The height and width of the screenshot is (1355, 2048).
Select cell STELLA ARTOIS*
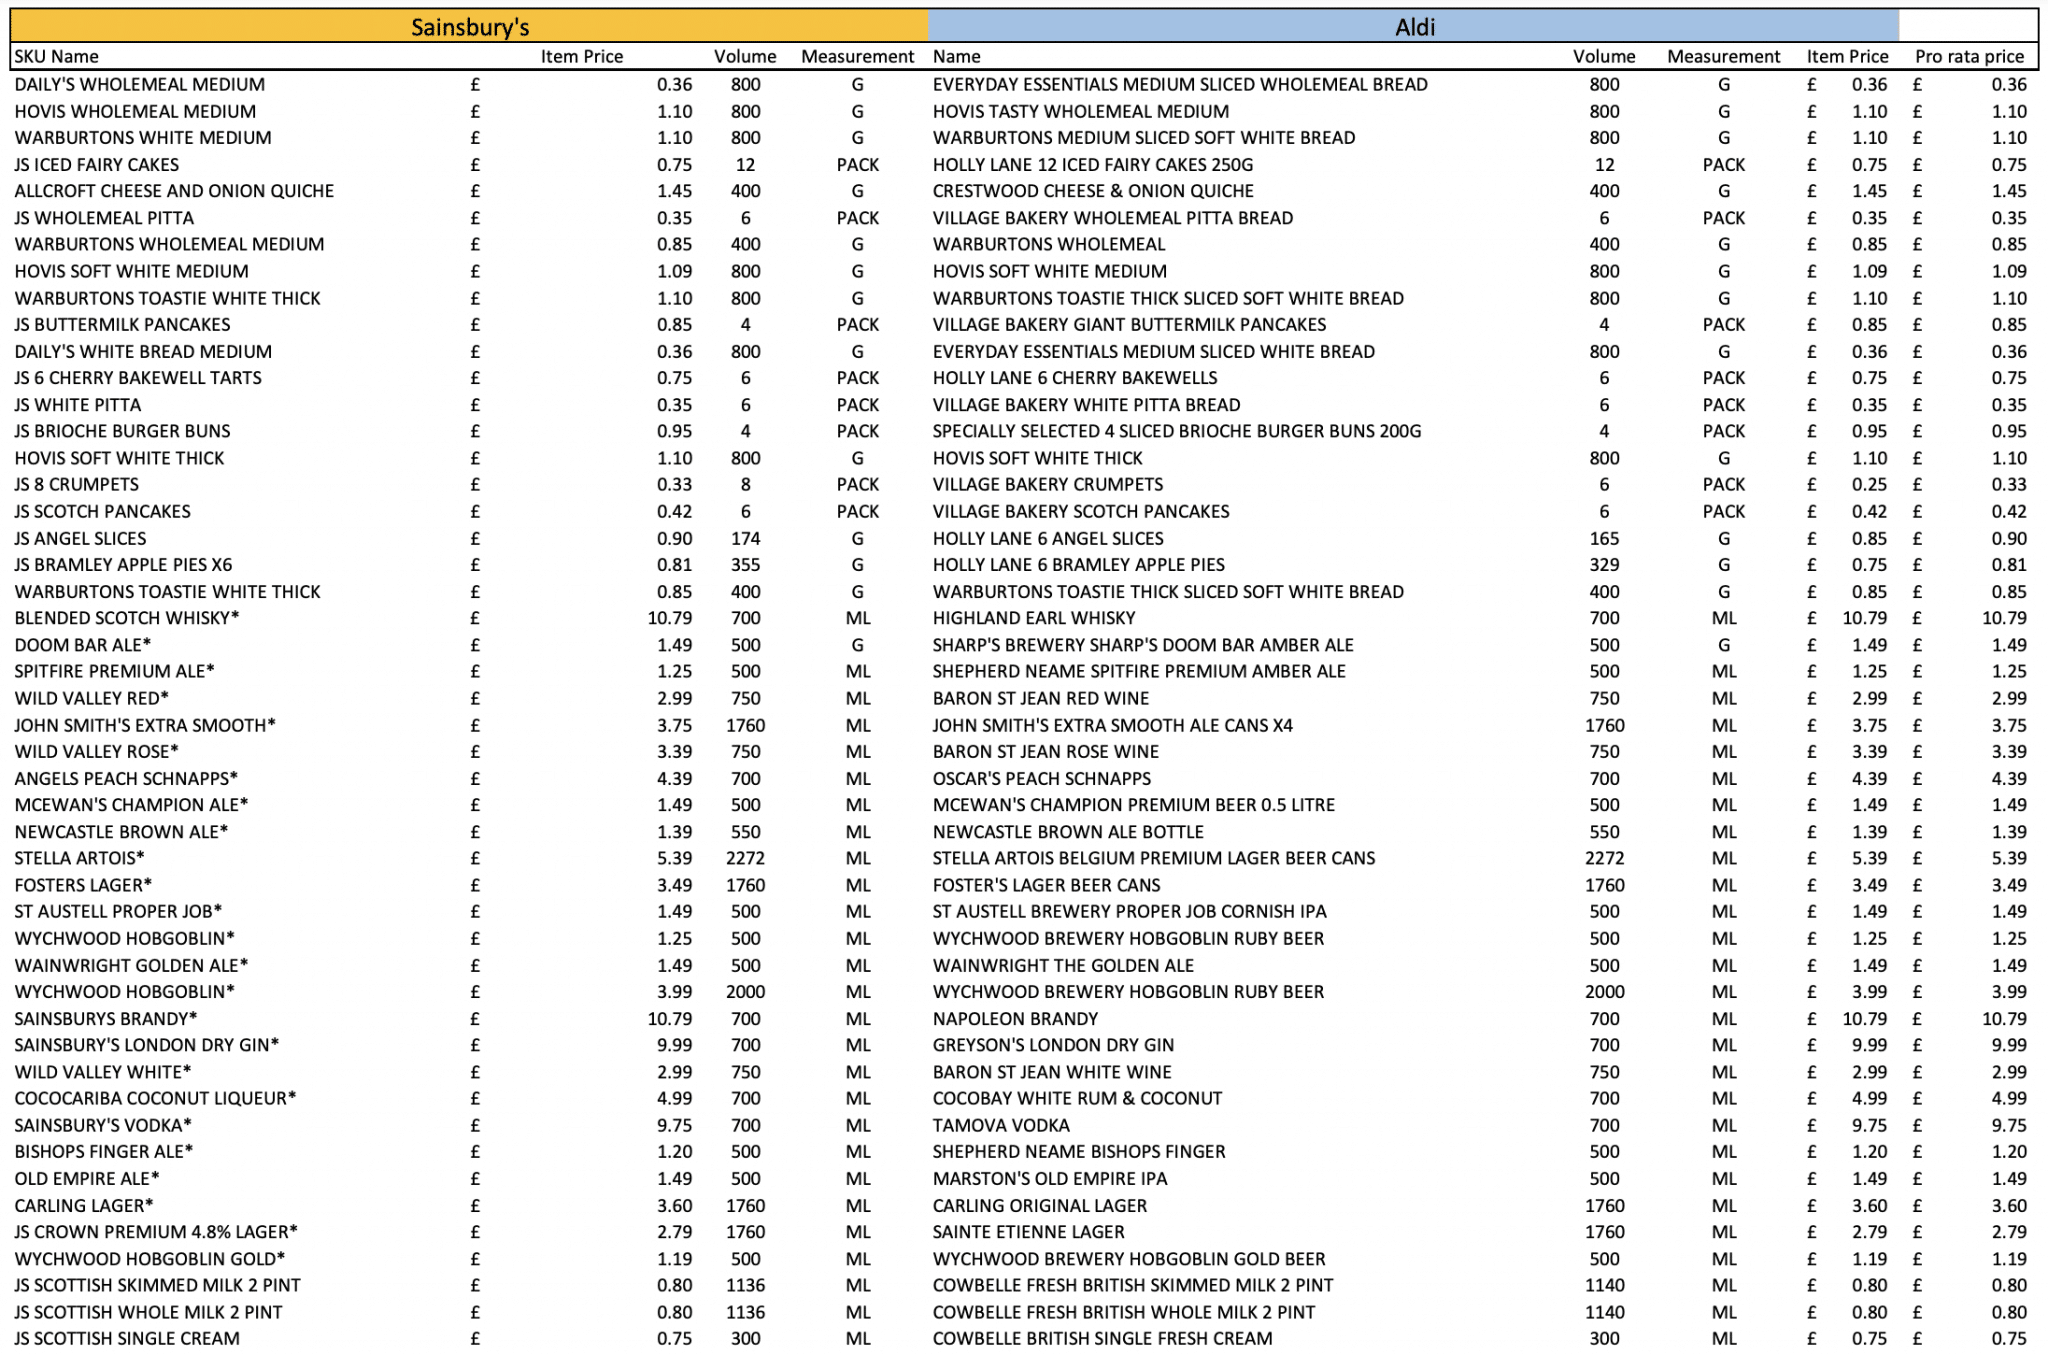[79, 858]
